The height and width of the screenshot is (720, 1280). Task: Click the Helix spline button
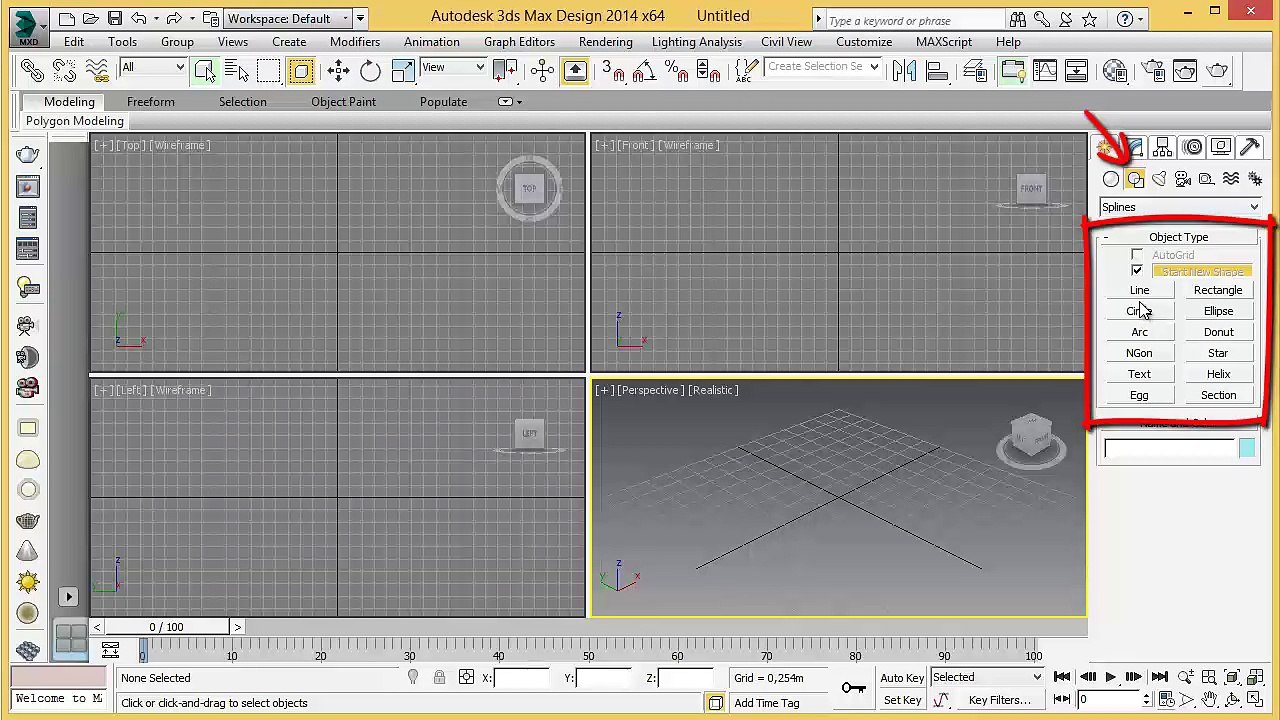[x=1218, y=374]
